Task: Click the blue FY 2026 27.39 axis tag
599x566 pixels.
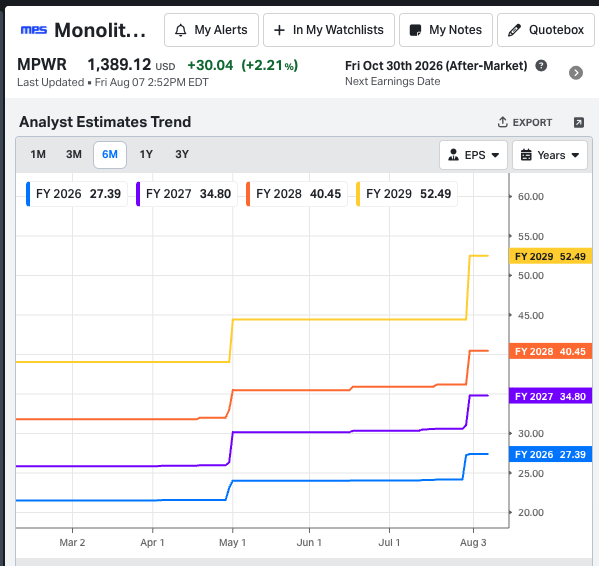Action: [x=550, y=454]
